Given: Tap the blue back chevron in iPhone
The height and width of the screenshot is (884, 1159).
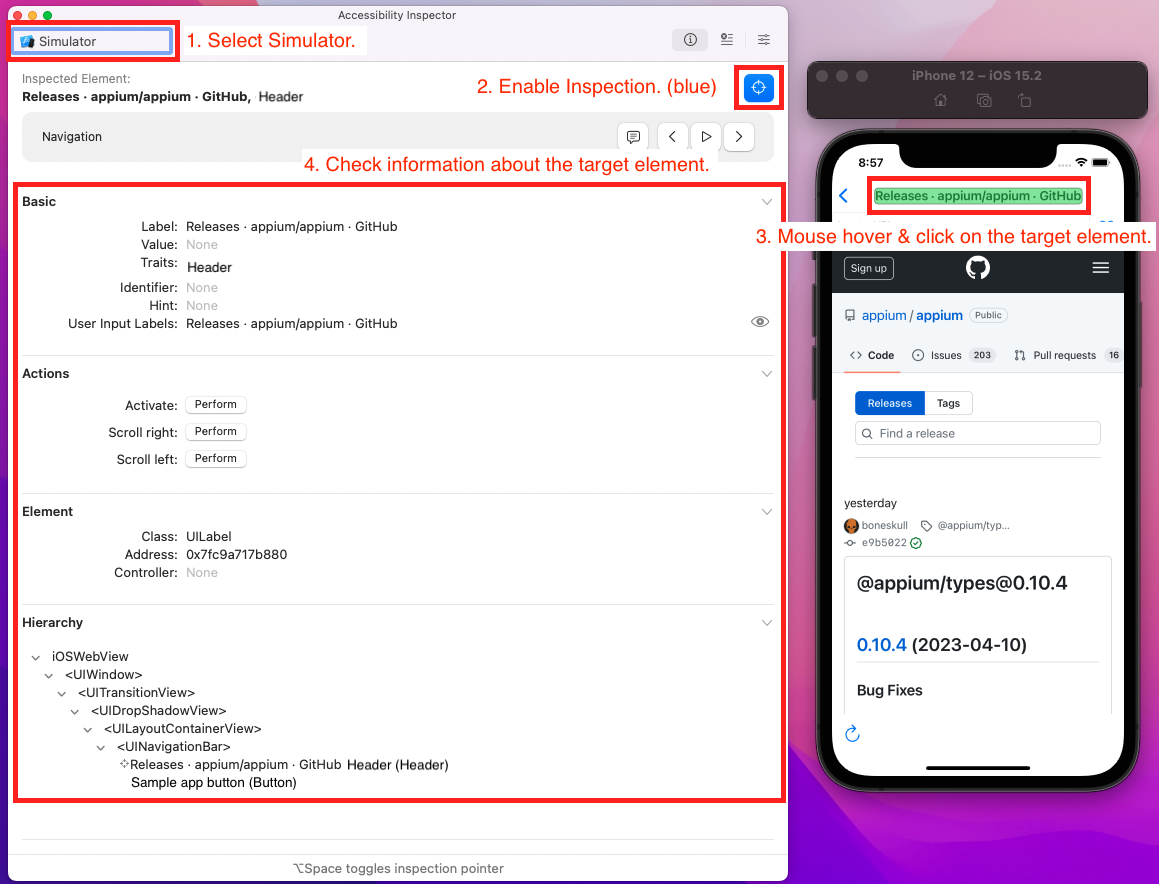Looking at the screenshot, I should point(844,196).
